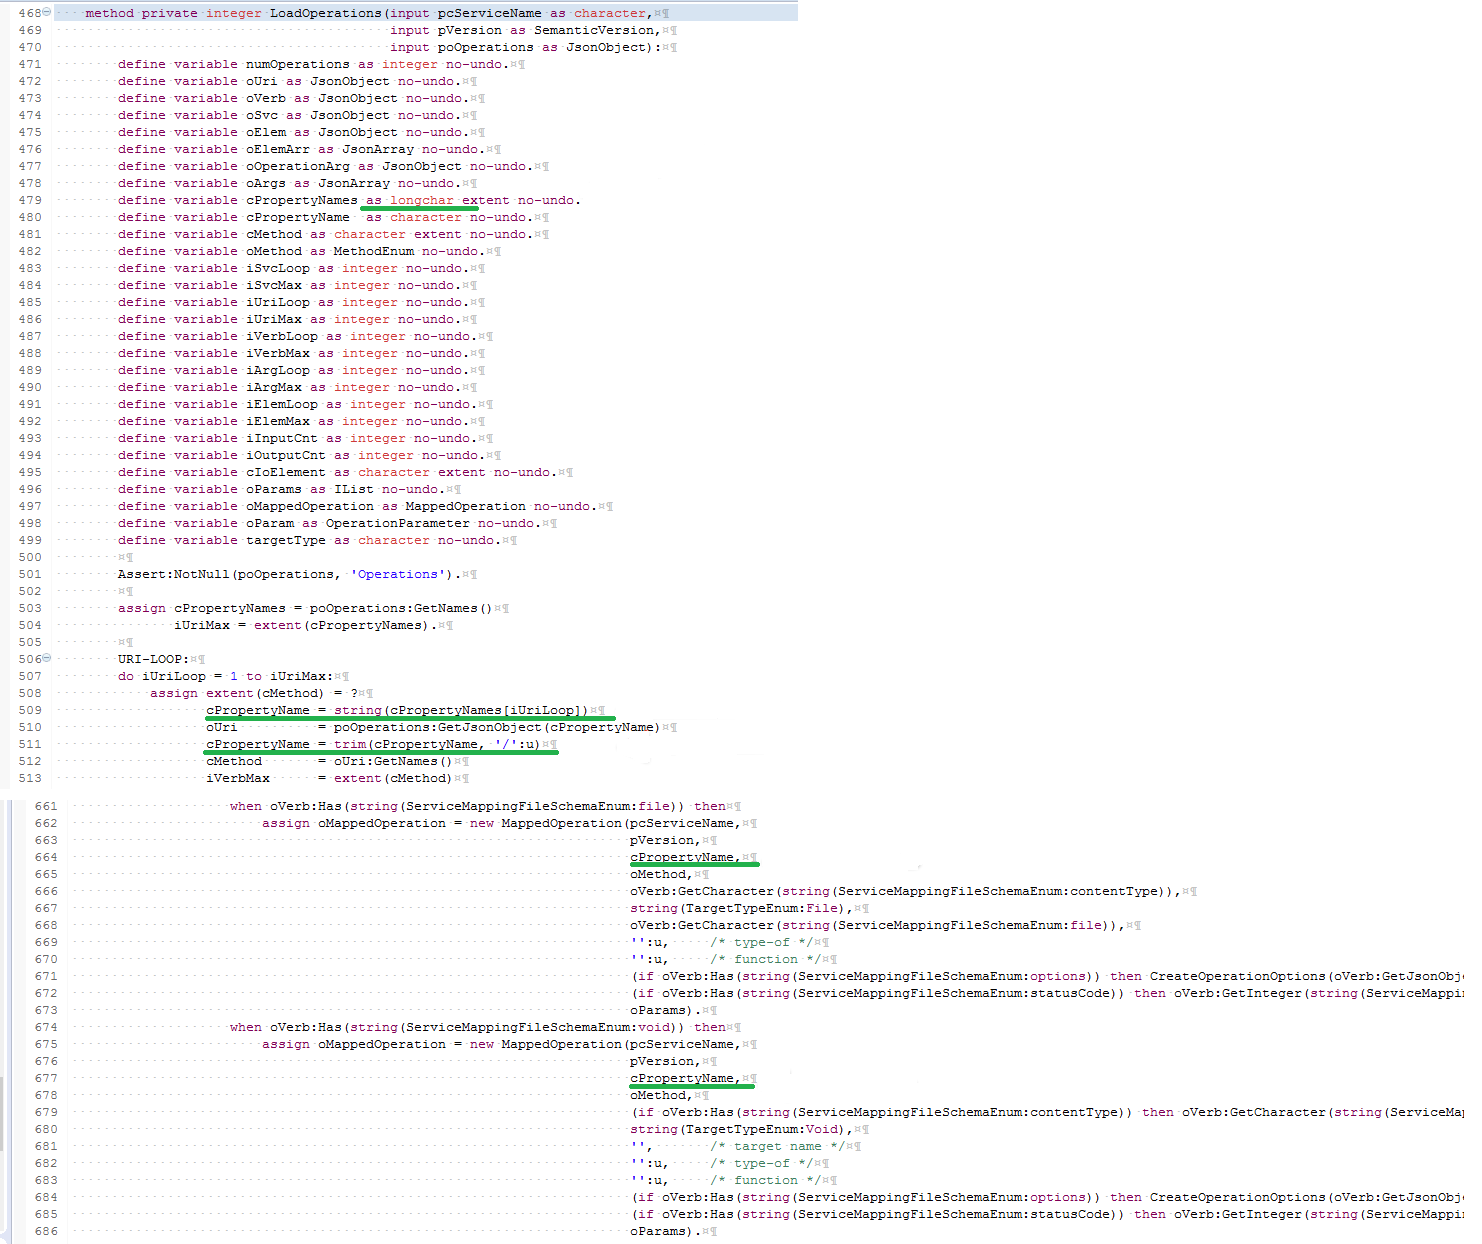The width and height of the screenshot is (1482, 1244).
Task: Click 'poOperations:GetJsonObject' on line 510
Action: point(438,727)
